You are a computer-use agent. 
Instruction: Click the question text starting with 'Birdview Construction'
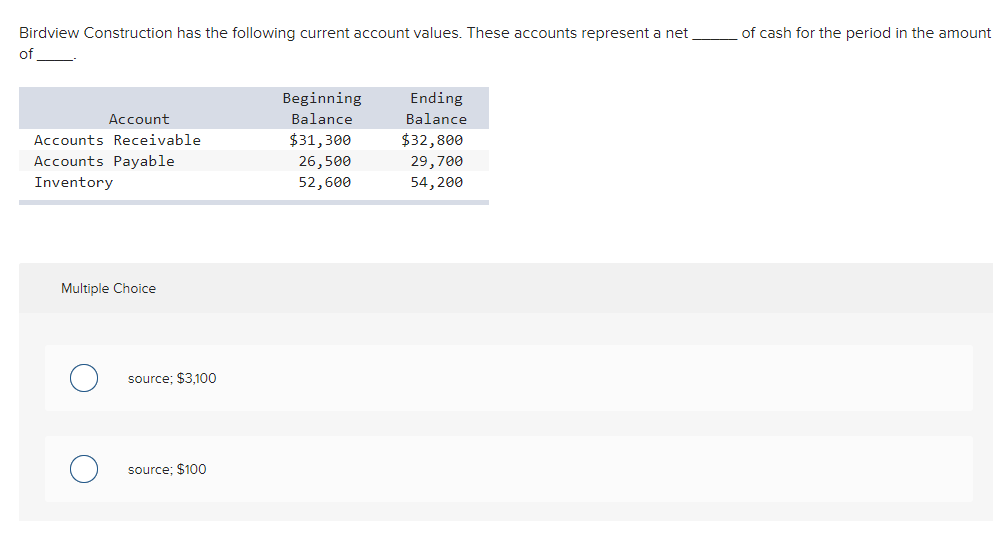pos(505,43)
